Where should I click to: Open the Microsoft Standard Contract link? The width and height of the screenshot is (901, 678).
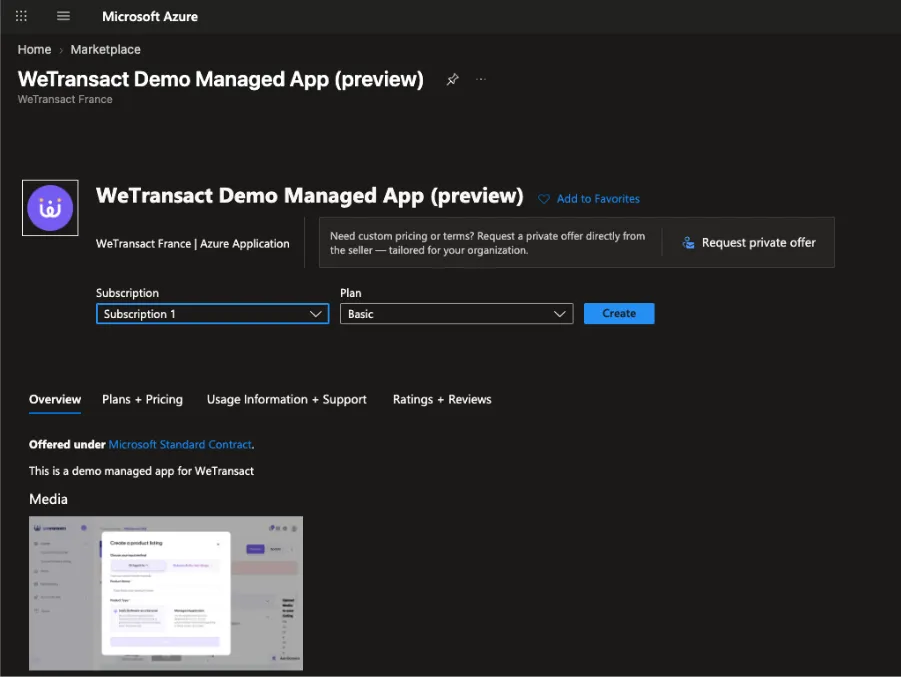(180, 444)
